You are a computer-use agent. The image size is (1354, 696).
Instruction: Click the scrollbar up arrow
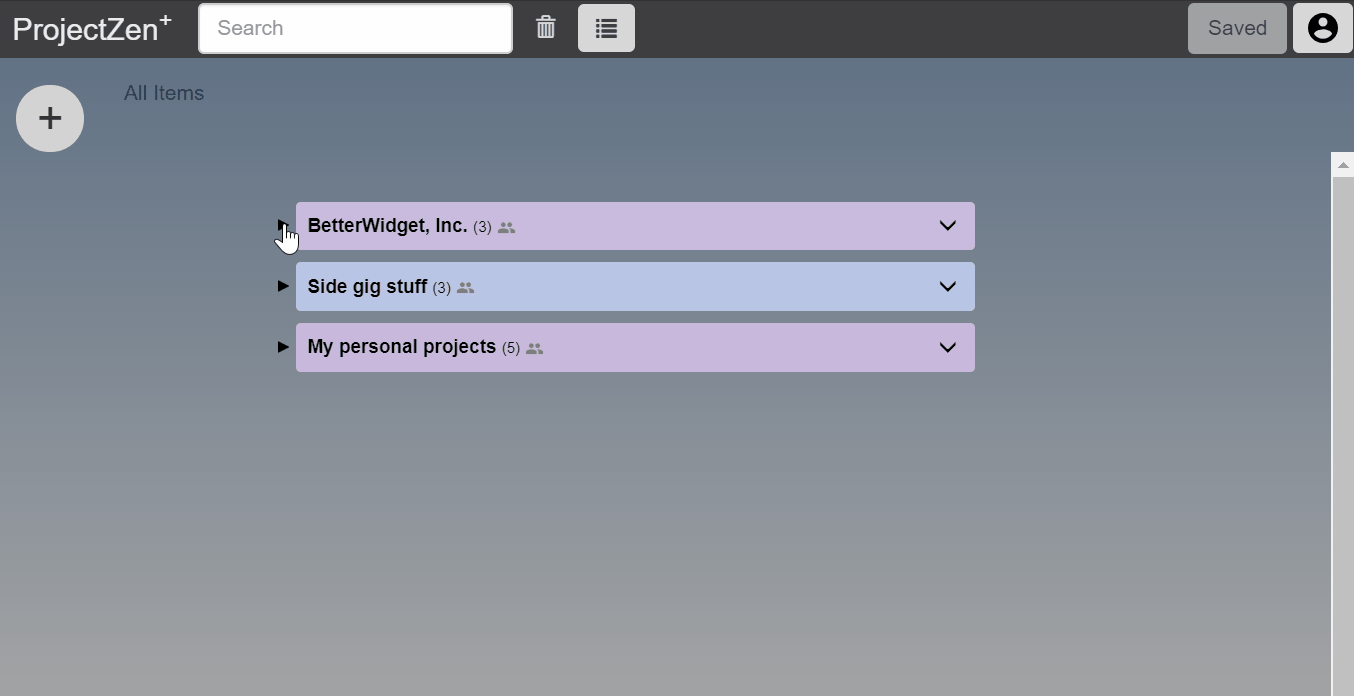[1343, 165]
